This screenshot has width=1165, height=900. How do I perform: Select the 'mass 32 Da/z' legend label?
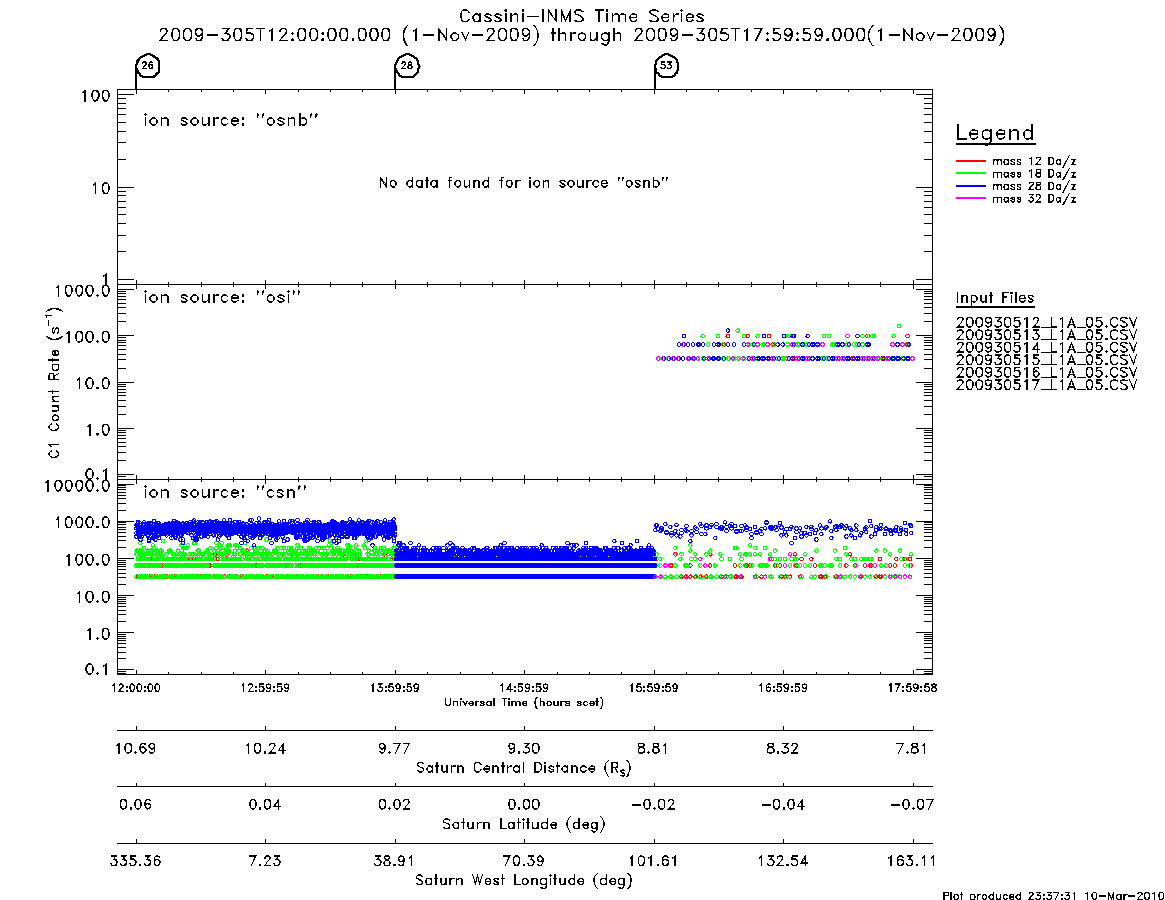(1034, 199)
